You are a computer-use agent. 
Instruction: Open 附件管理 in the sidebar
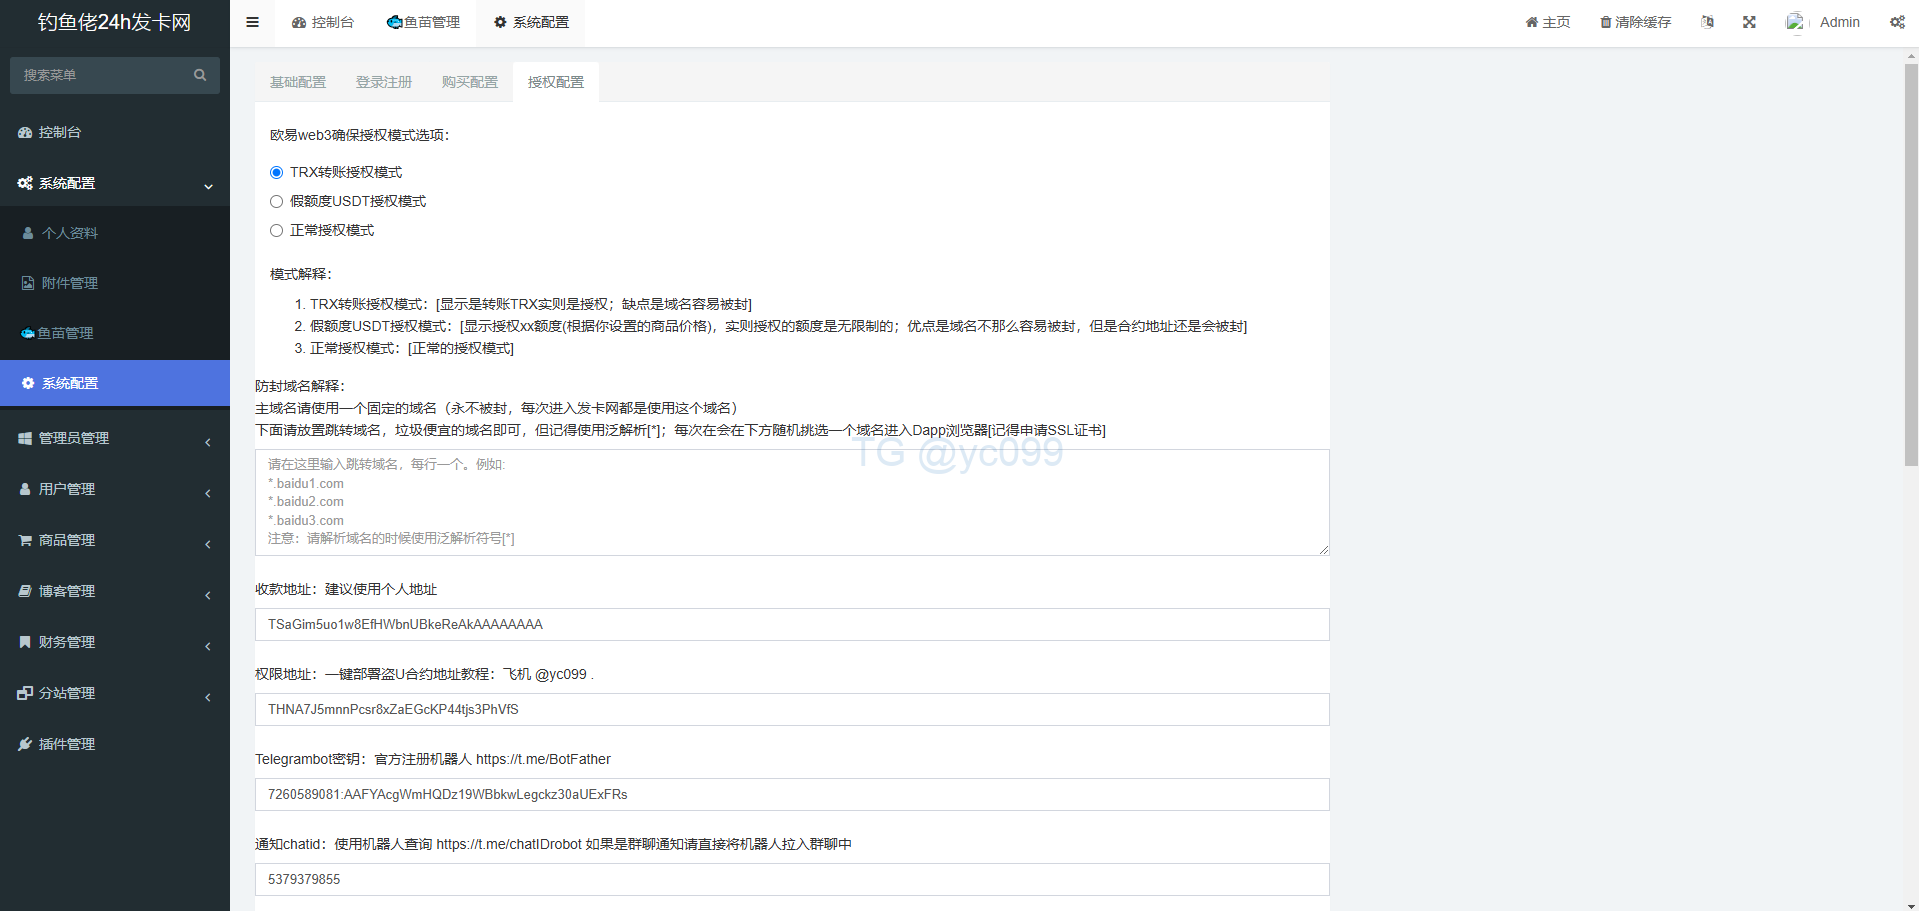(x=70, y=283)
